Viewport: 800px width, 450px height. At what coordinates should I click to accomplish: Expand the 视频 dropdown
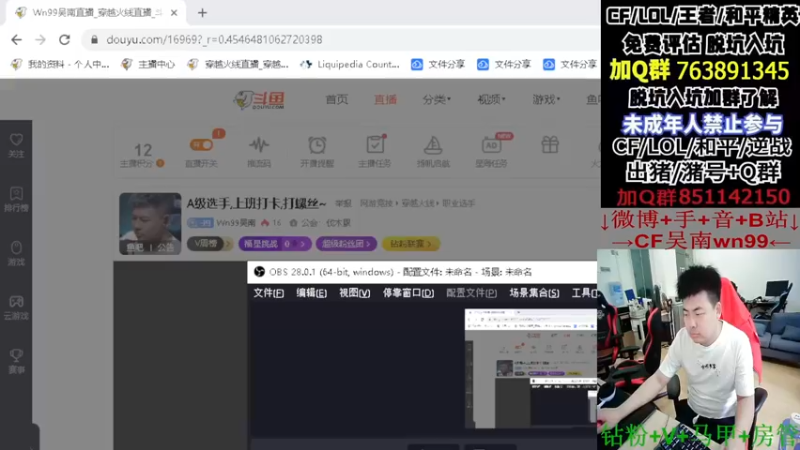coord(491,99)
